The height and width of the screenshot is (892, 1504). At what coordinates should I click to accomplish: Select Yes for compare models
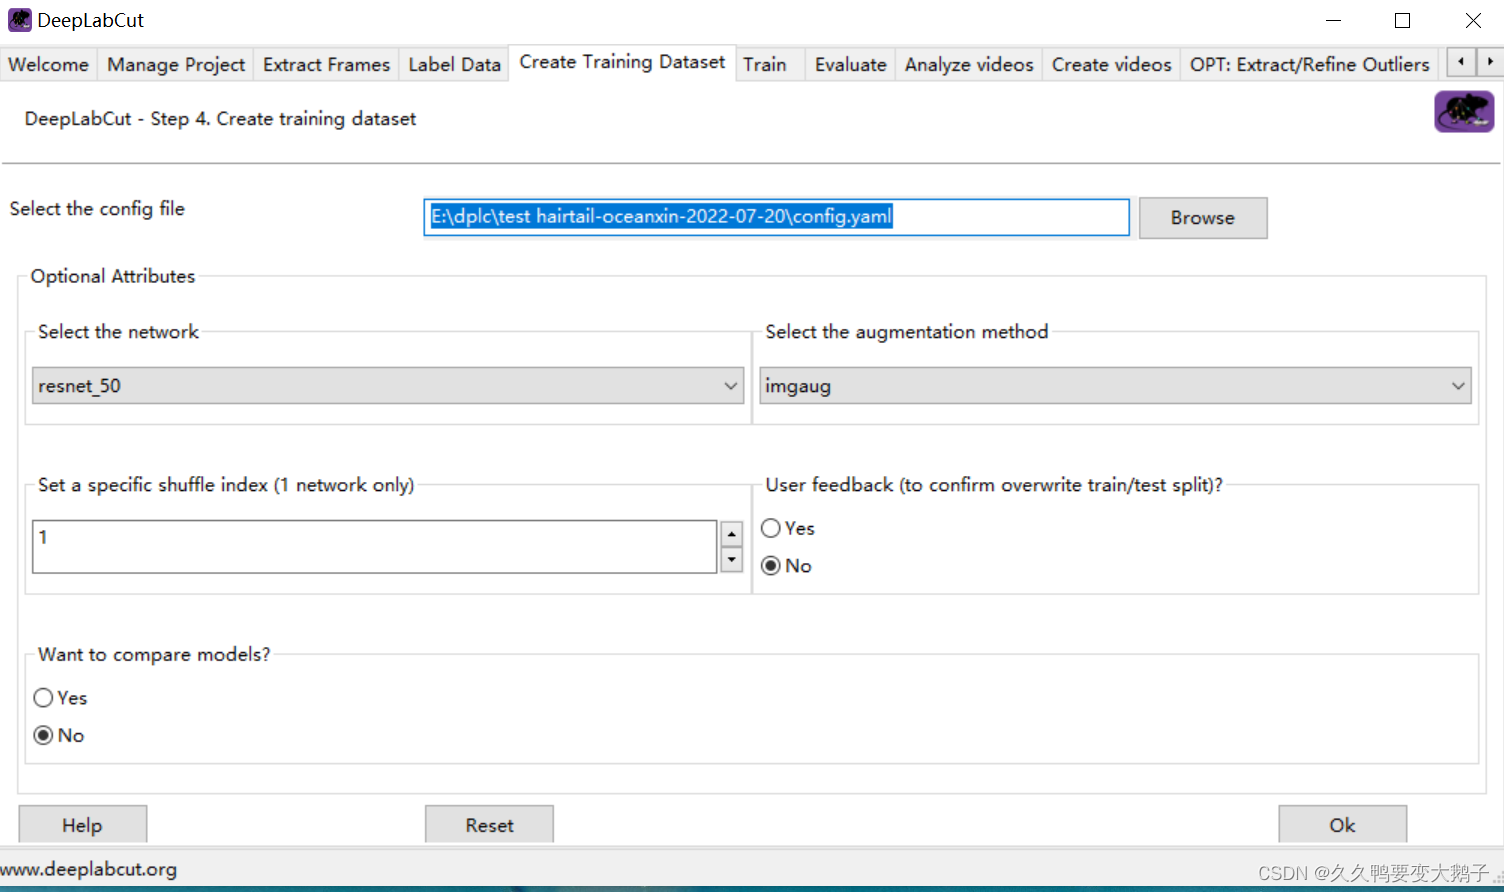(60, 698)
